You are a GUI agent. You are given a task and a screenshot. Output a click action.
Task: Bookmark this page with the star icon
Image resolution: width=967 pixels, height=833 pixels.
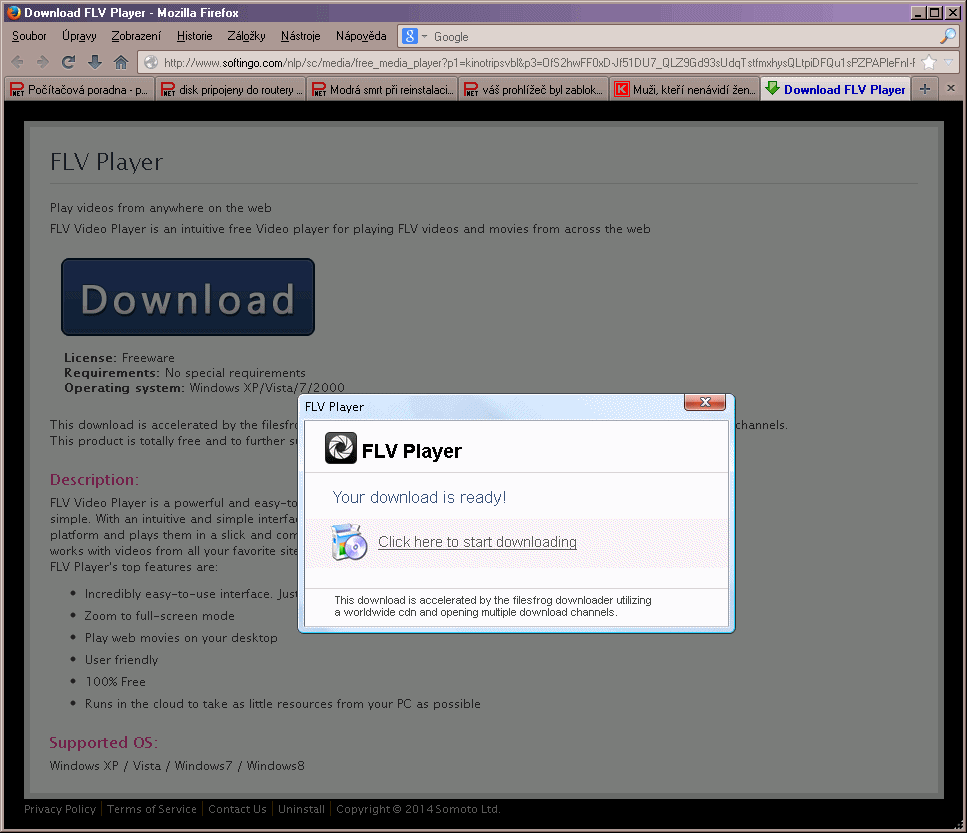point(929,62)
